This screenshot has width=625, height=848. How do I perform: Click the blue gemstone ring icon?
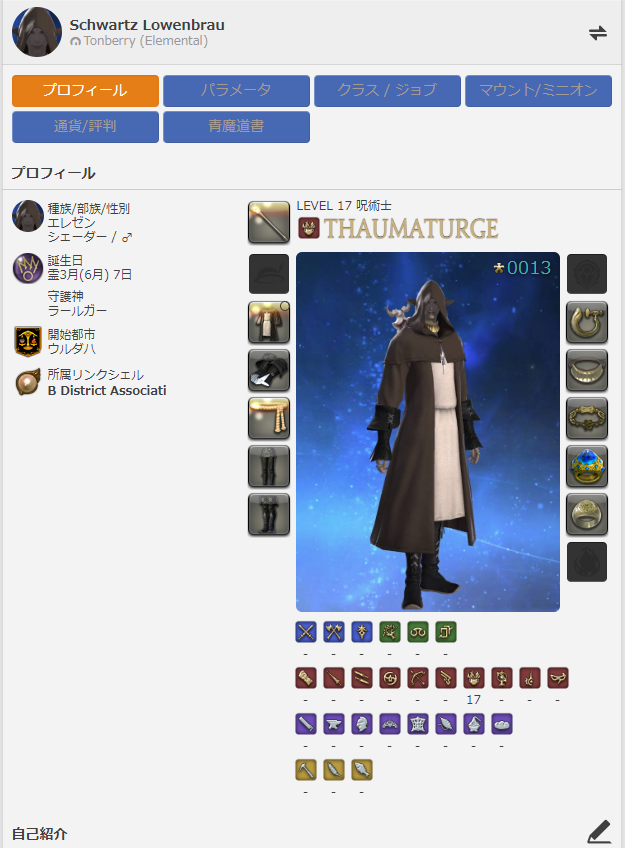(587, 466)
